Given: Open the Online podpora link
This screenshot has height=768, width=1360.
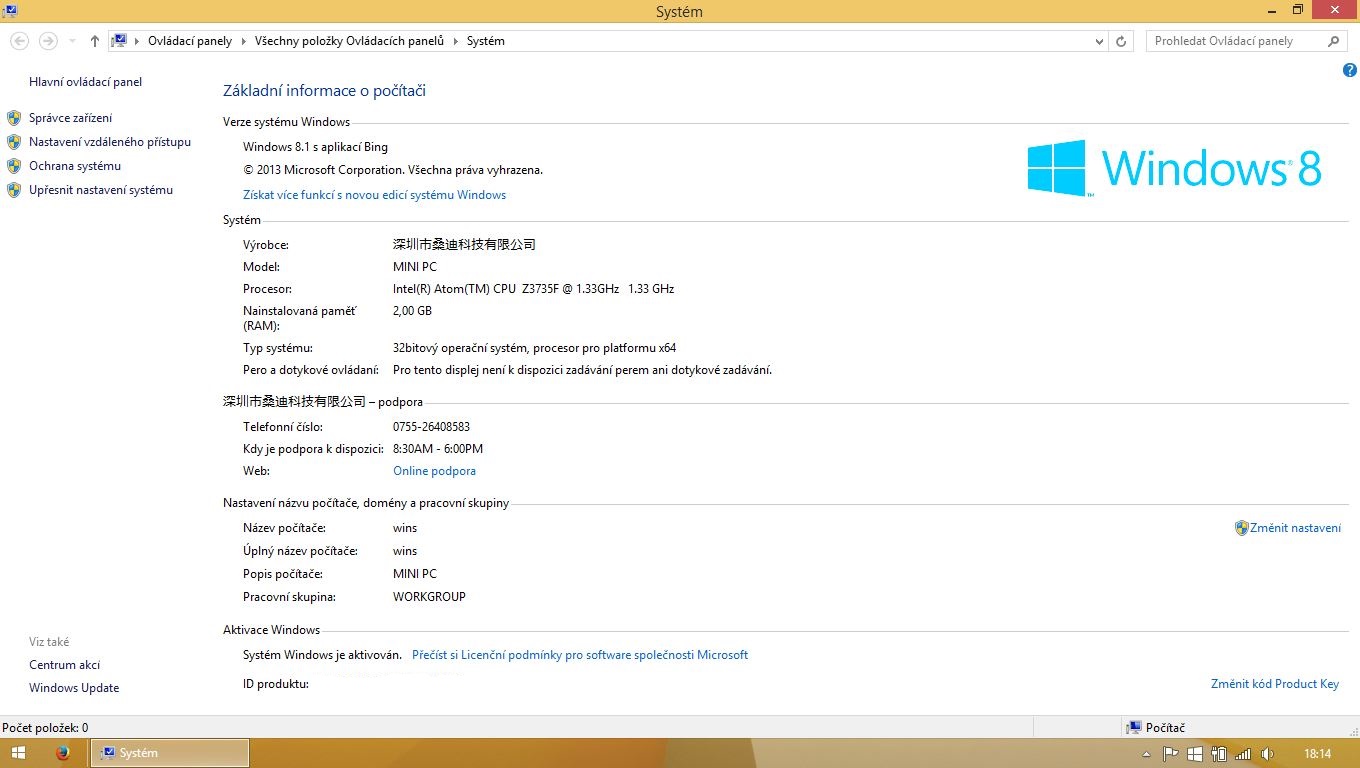Looking at the screenshot, I should [x=435, y=471].
